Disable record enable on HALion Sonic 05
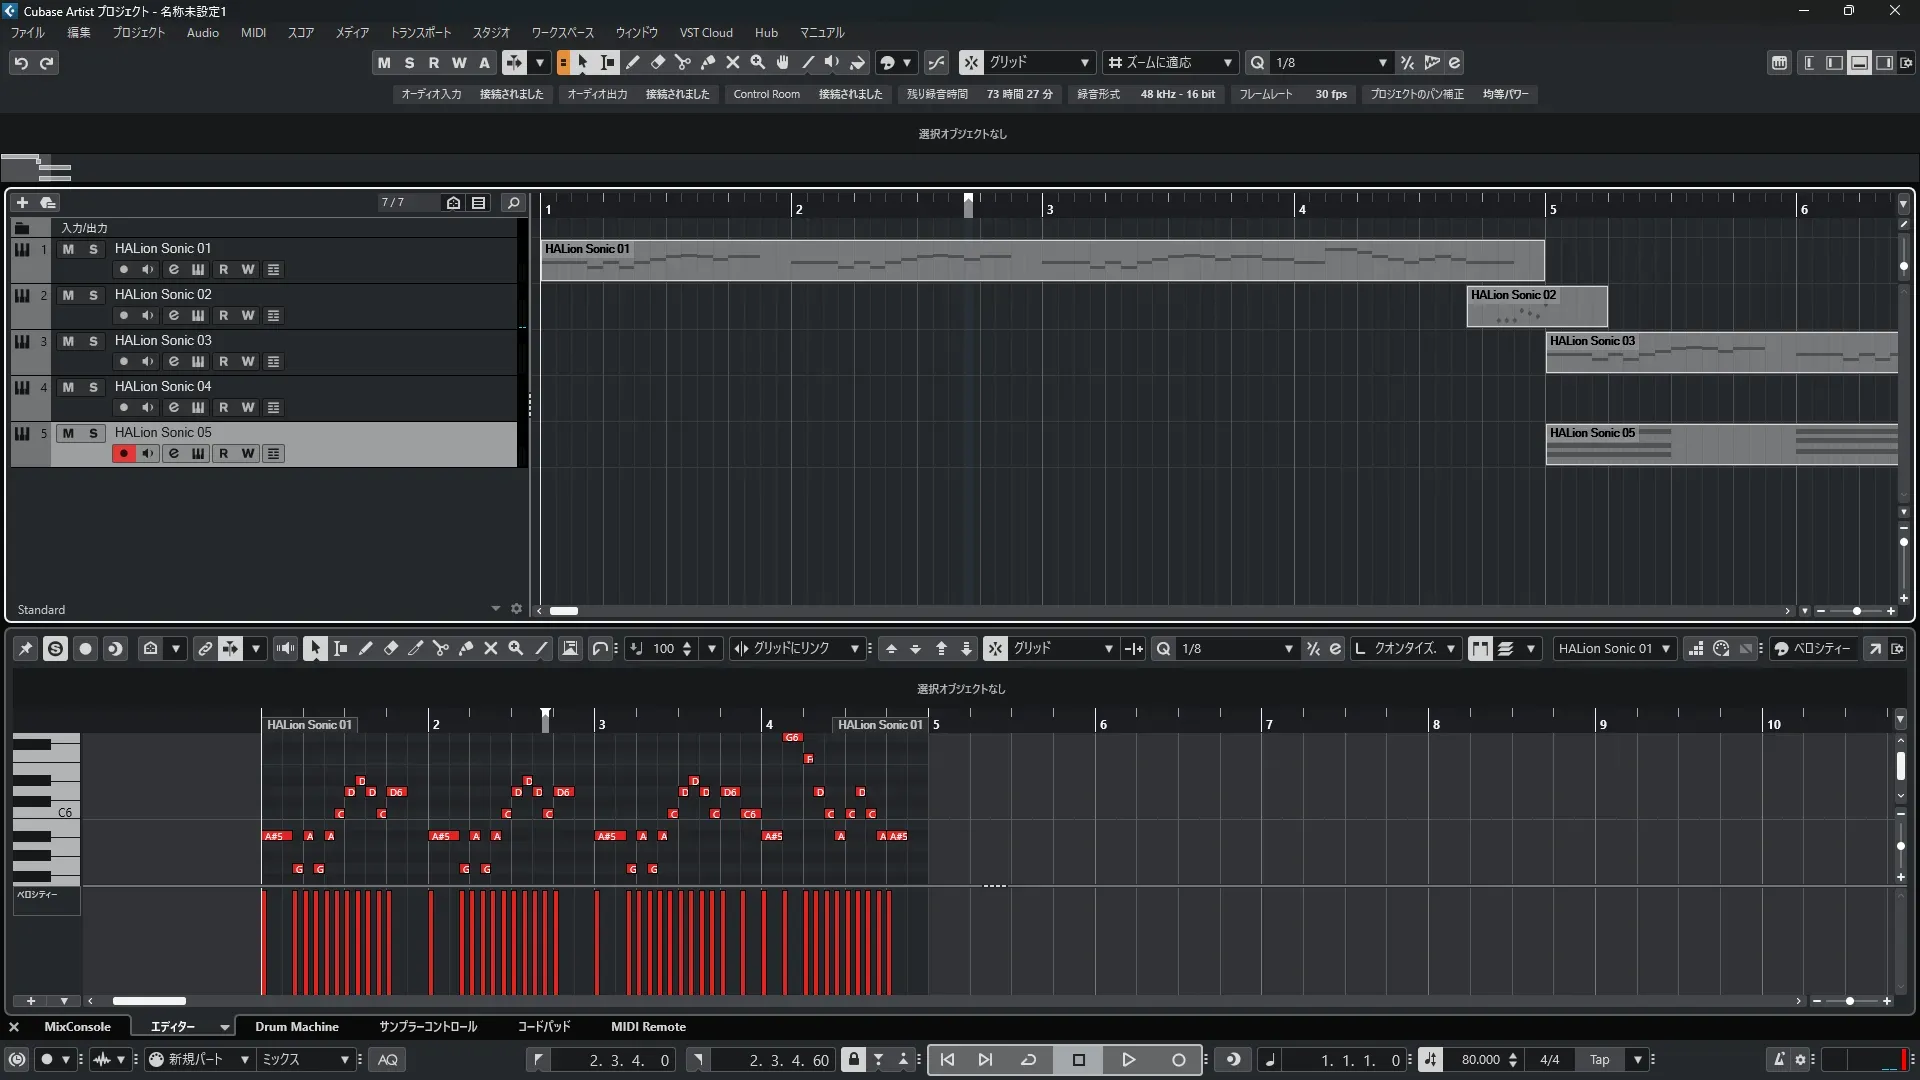 [123, 454]
